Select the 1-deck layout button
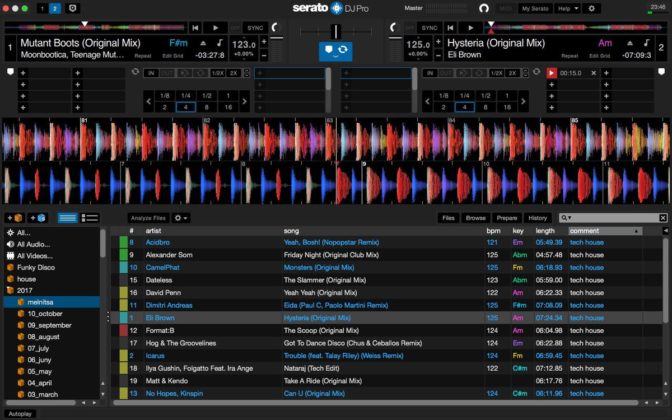The height and width of the screenshot is (420, 672). 42,8
